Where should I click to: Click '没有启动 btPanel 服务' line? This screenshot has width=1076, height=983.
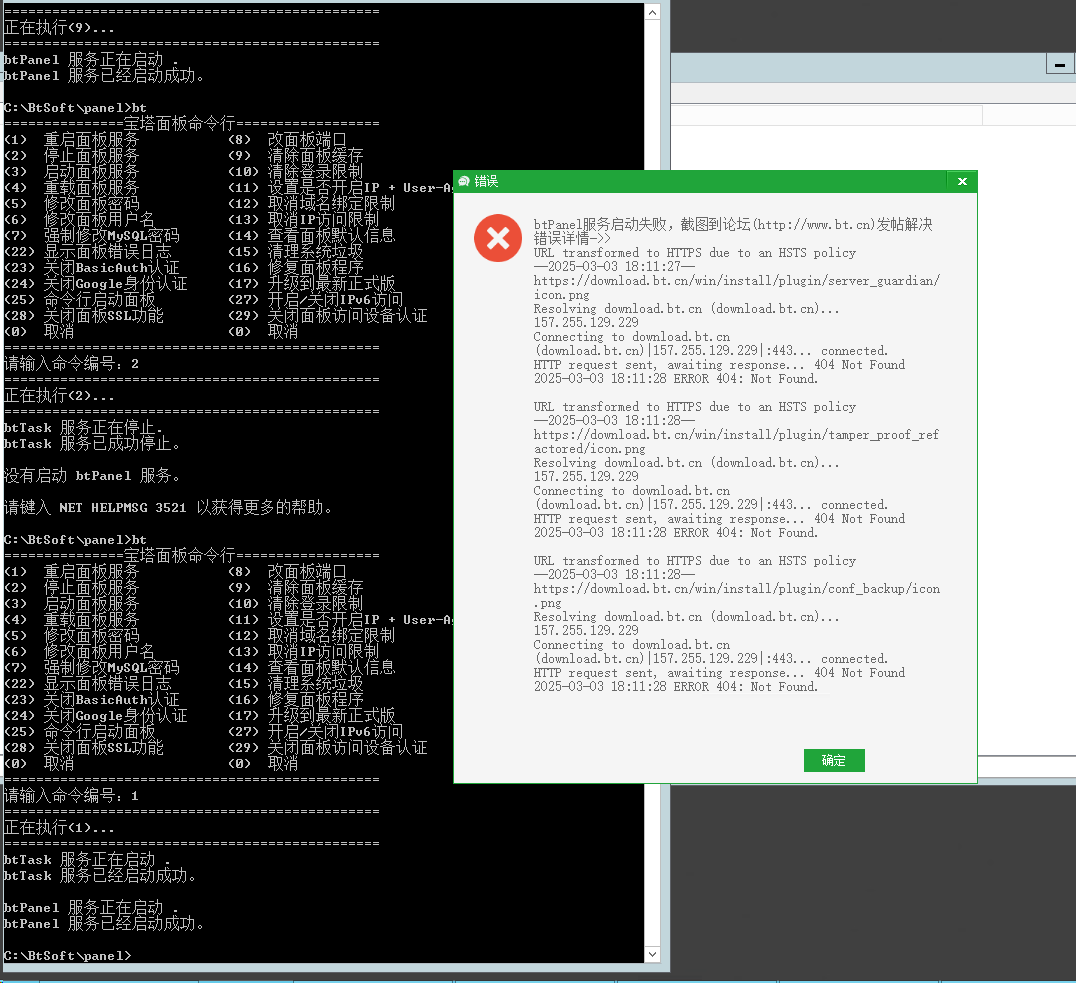pos(92,476)
